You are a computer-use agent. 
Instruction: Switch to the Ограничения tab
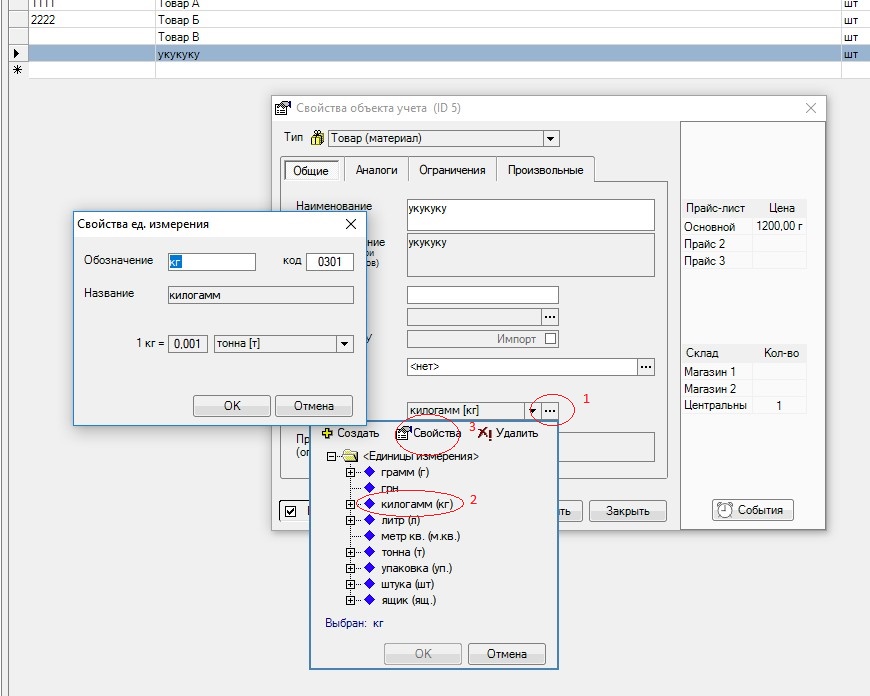[x=452, y=170]
